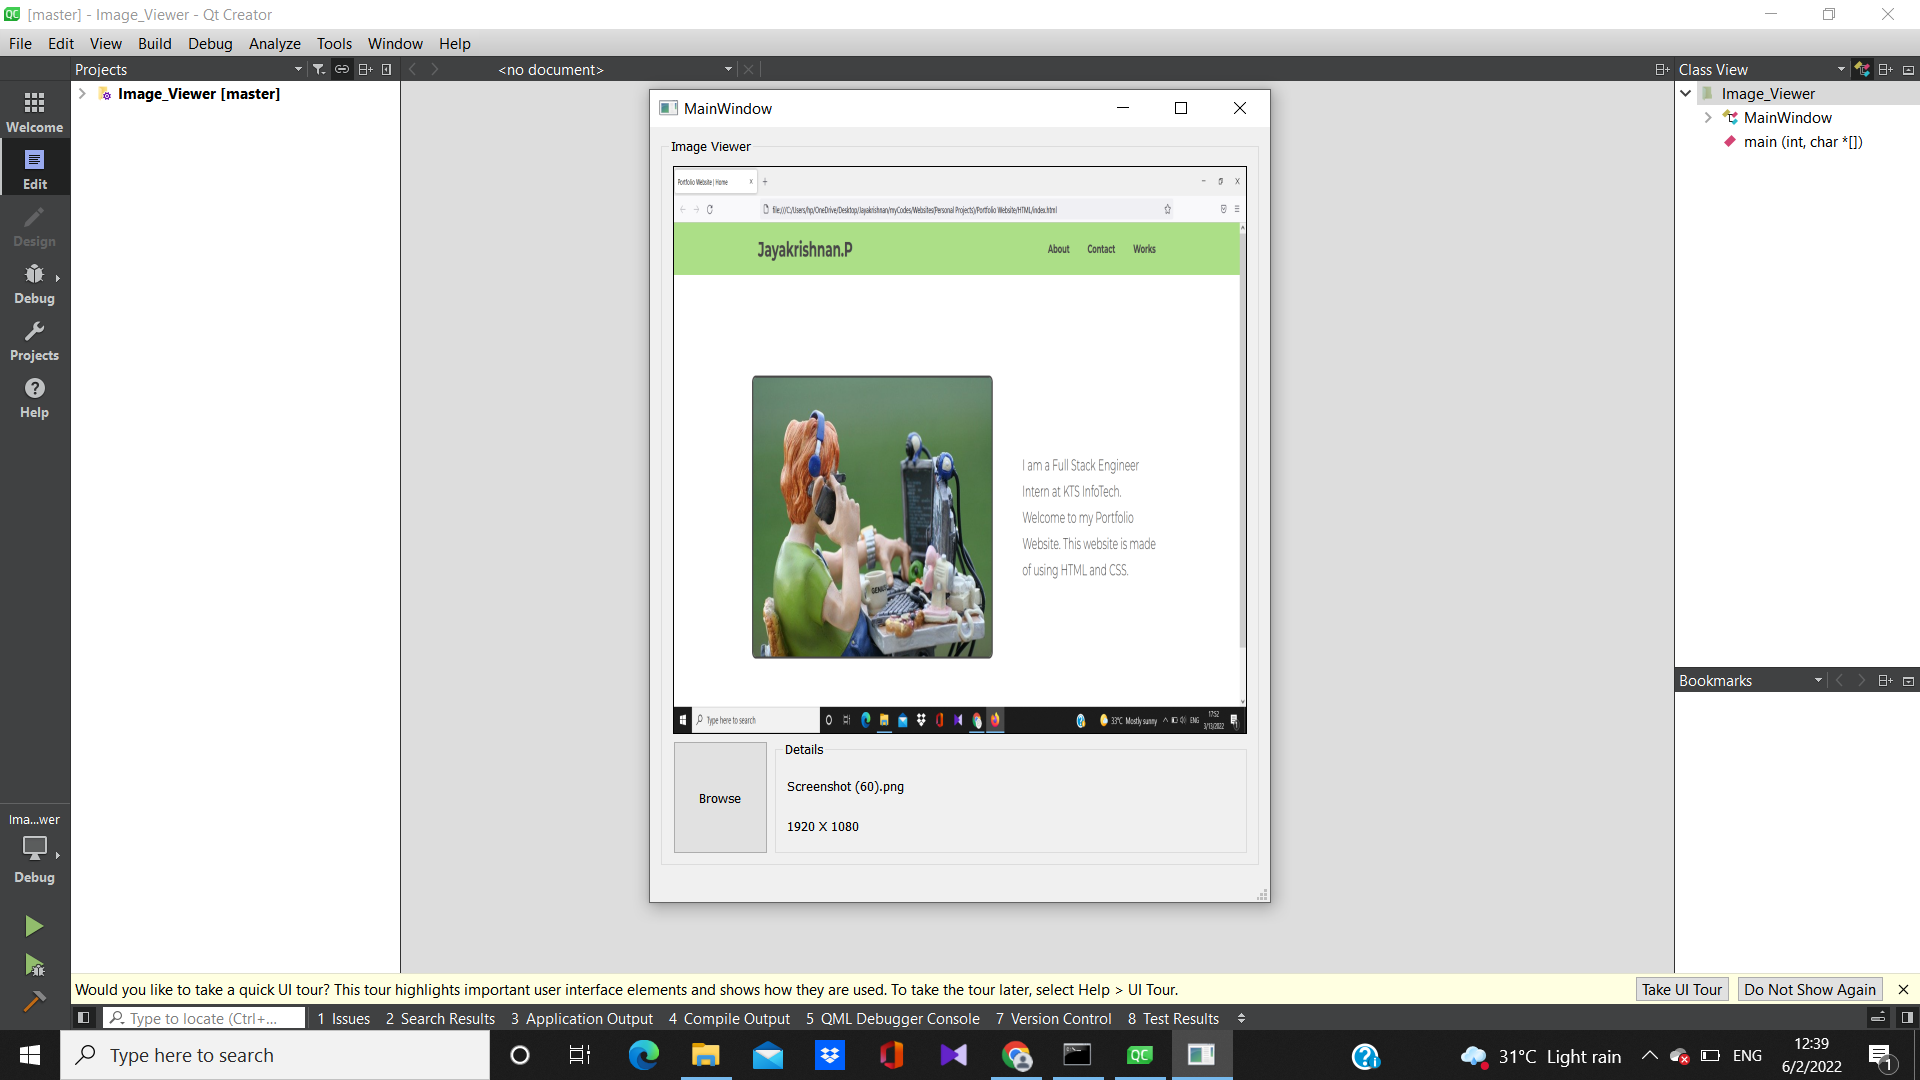The width and height of the screenshot is (1920, 1080).
Task: Split the Projects panel
Action: [365, 69]
